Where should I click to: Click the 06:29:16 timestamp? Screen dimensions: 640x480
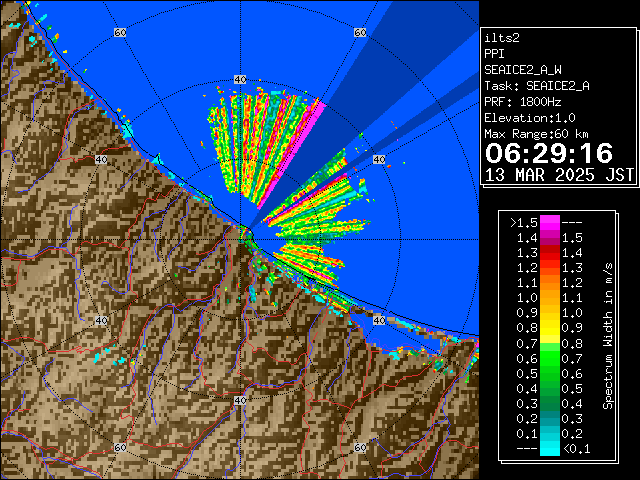pos(549,153)
